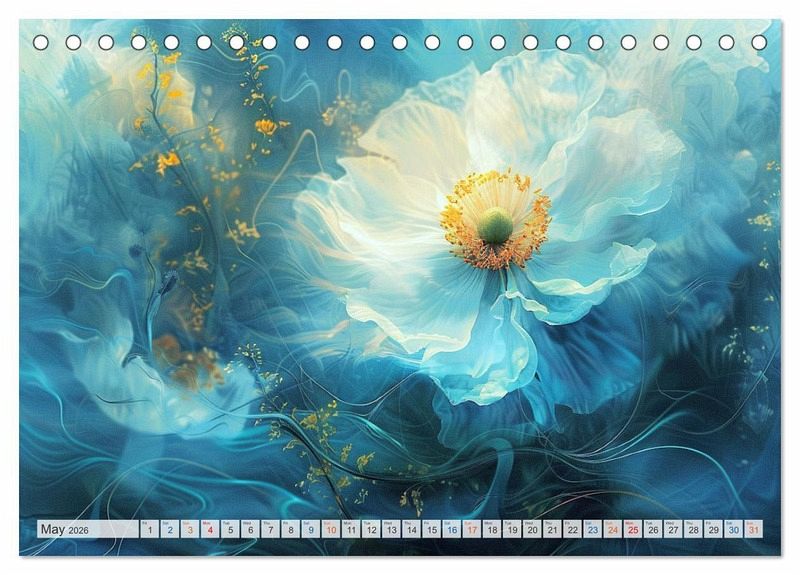Viewport: 800px width, 575px height.
Task: Click date cell 19
Action: click(x=512, y=529)
